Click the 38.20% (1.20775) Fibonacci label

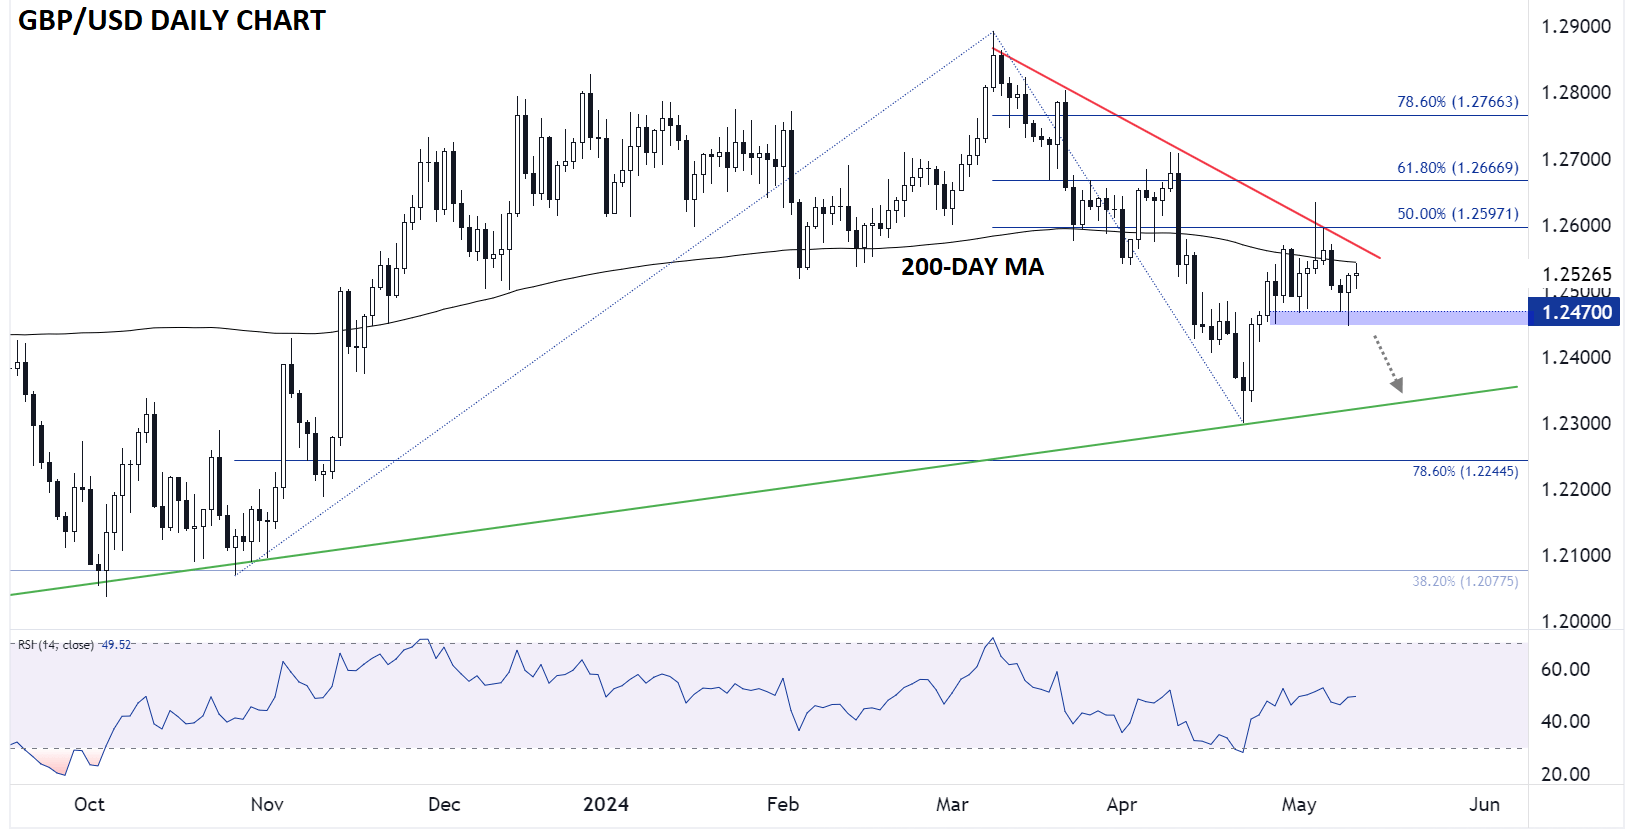[1464, 581]
